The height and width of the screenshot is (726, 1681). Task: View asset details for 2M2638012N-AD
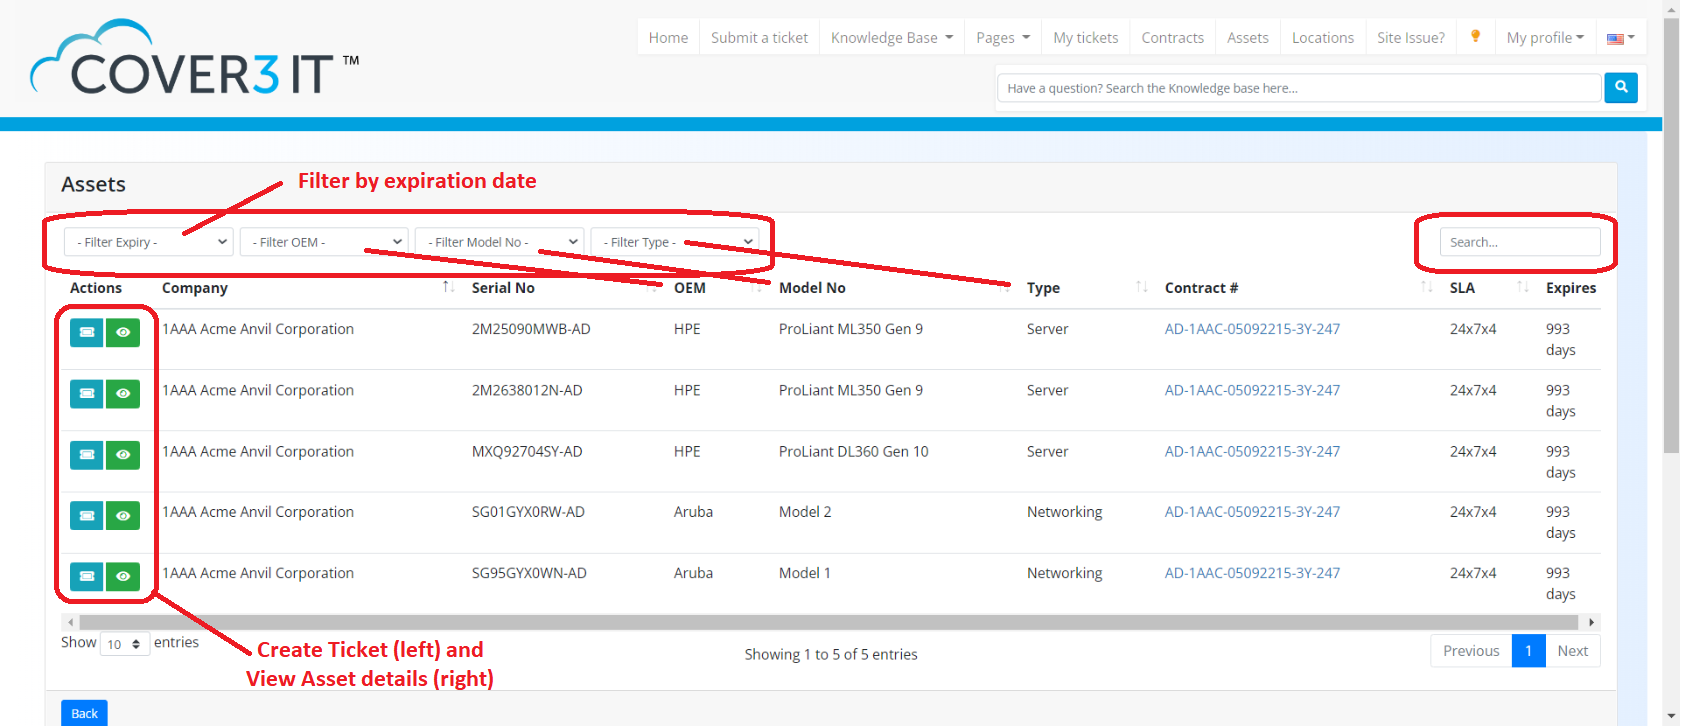123,394
